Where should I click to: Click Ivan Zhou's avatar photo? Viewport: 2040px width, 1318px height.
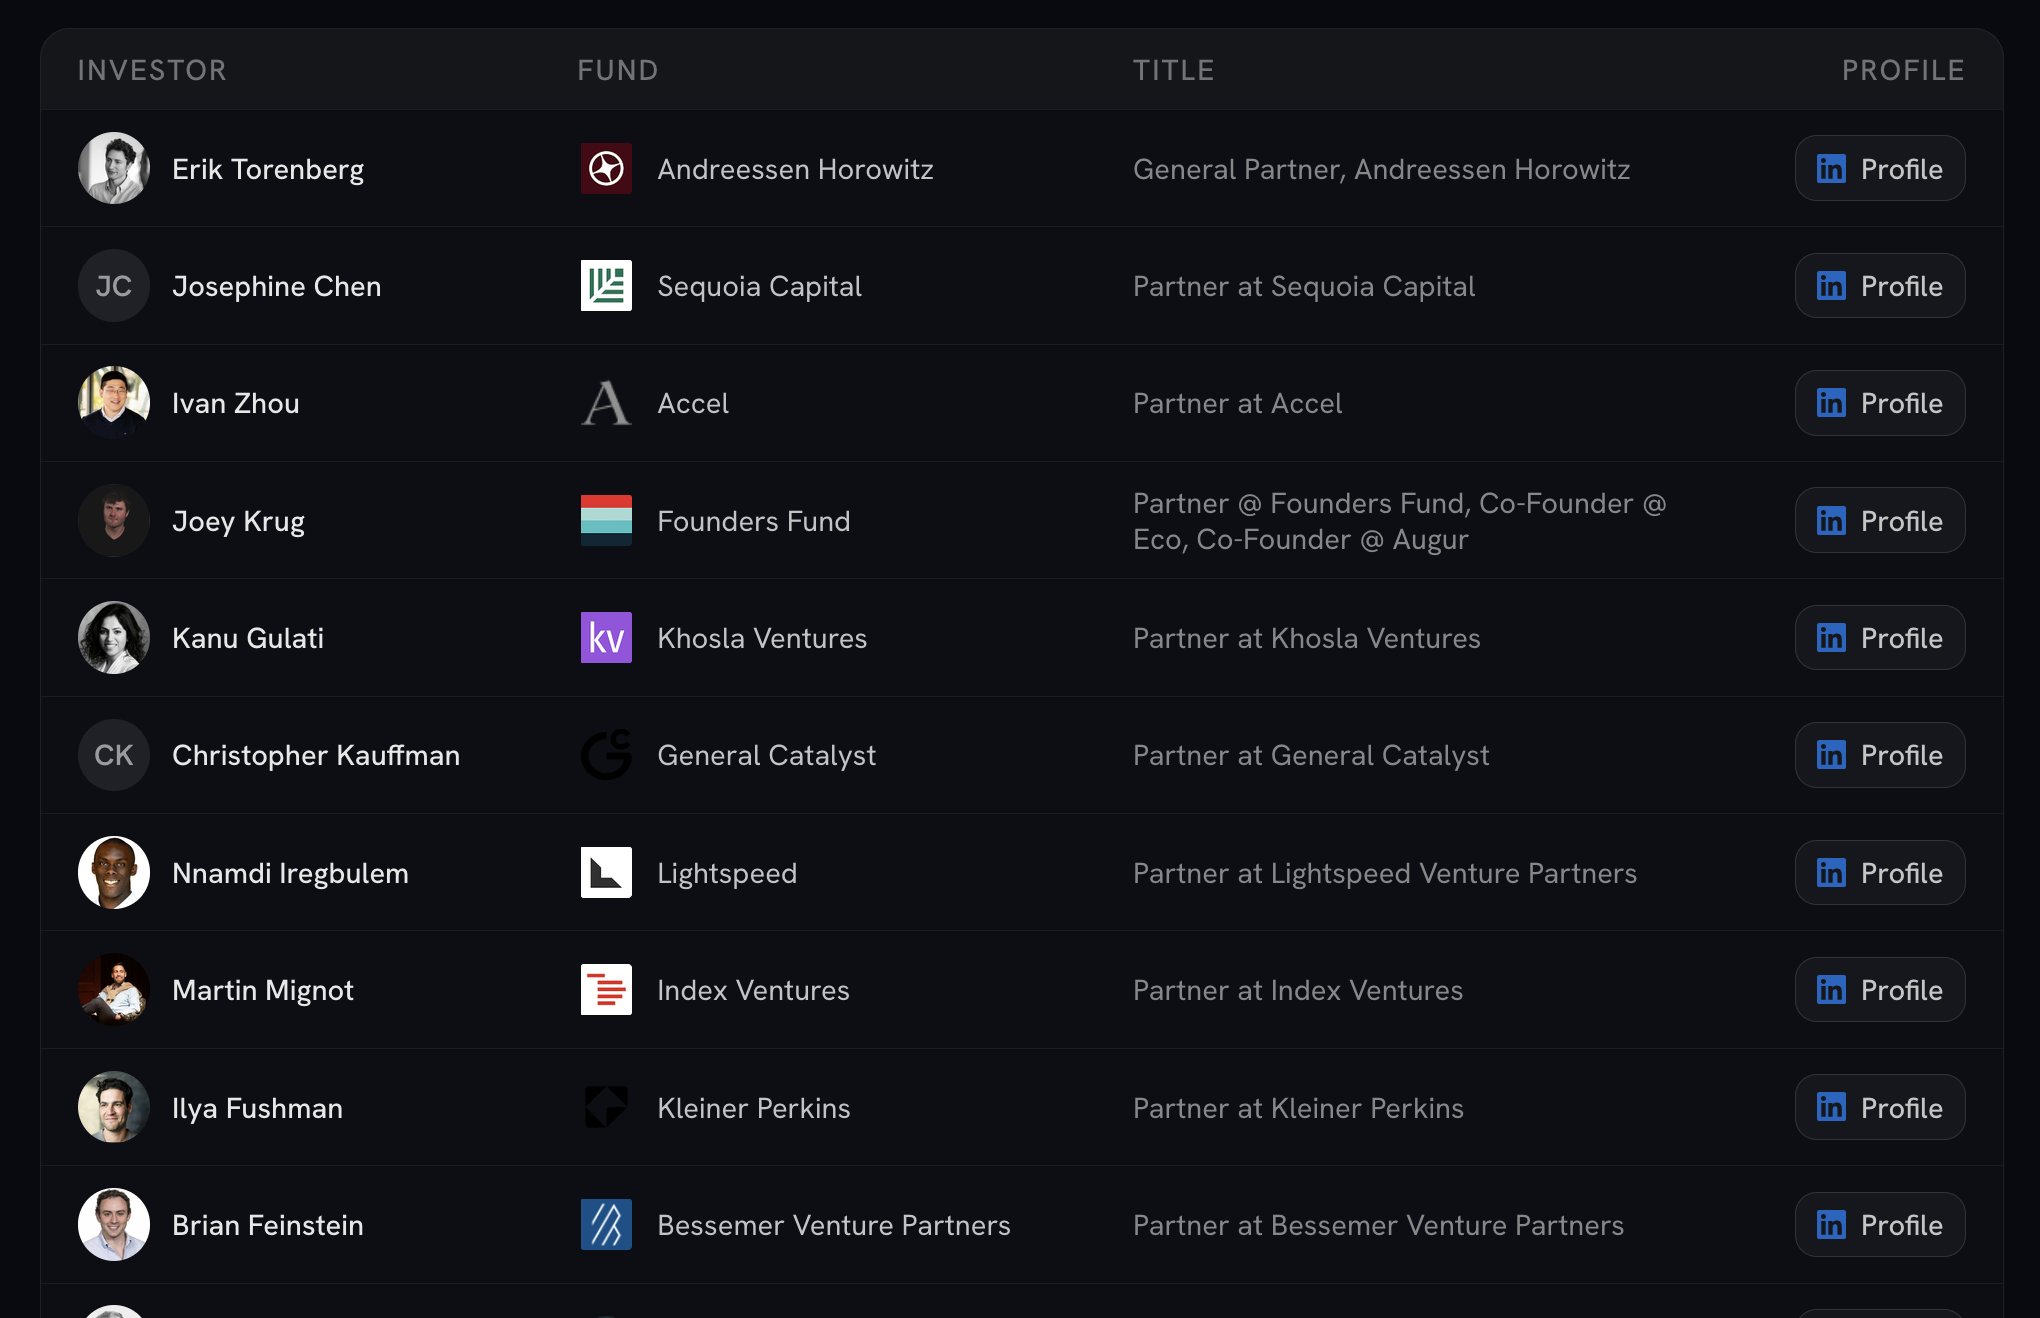coord(114,403)
